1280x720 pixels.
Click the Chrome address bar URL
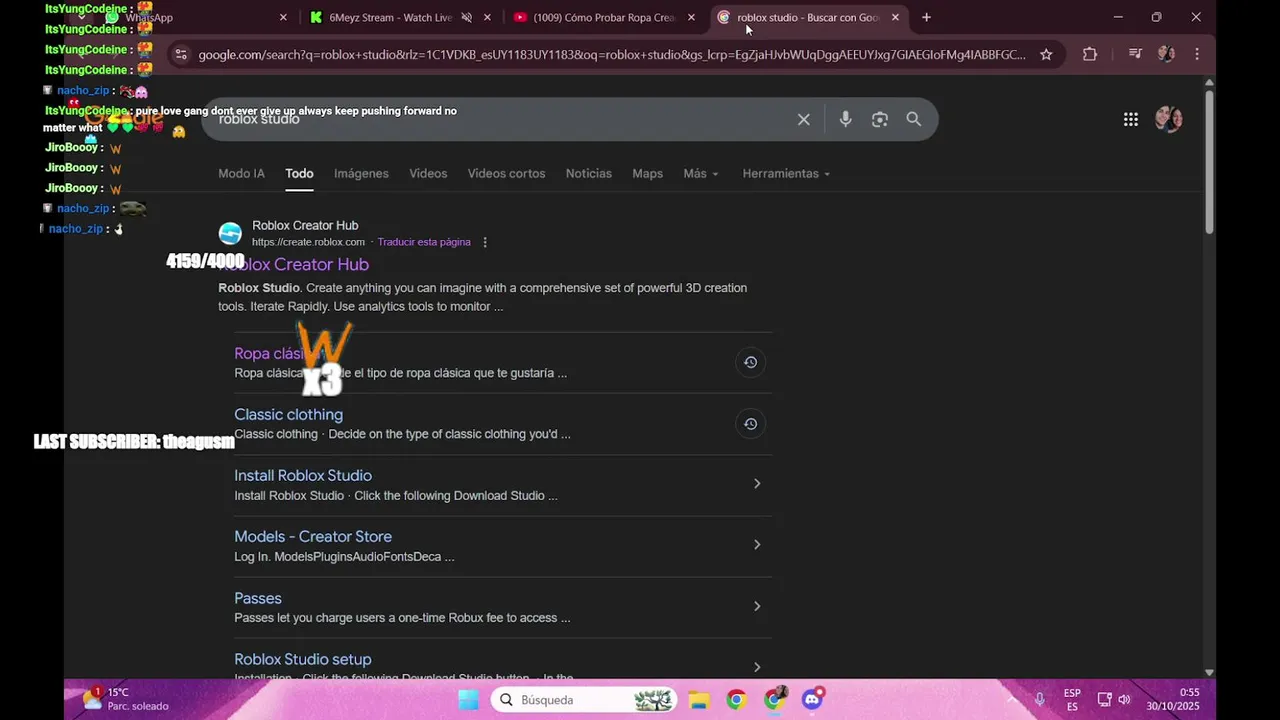tap(612, 55)
